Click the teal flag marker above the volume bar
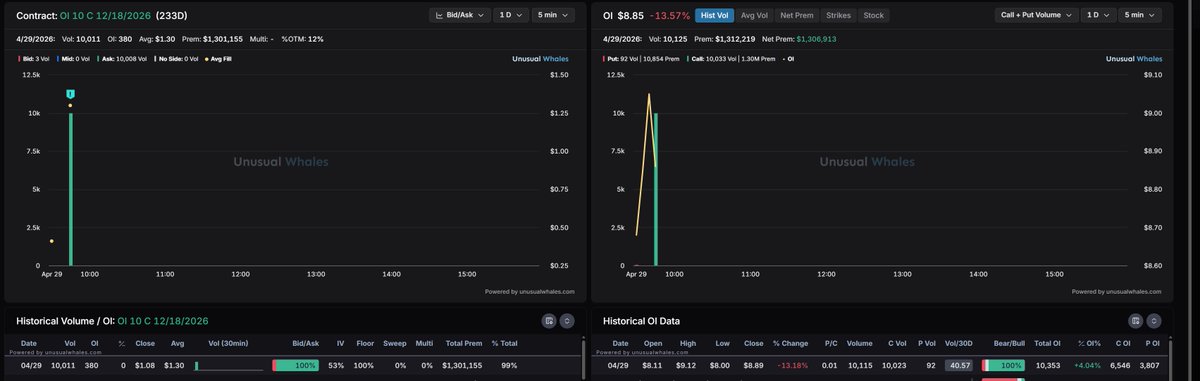Screen dimensions: 1200x381 [70, 94]
